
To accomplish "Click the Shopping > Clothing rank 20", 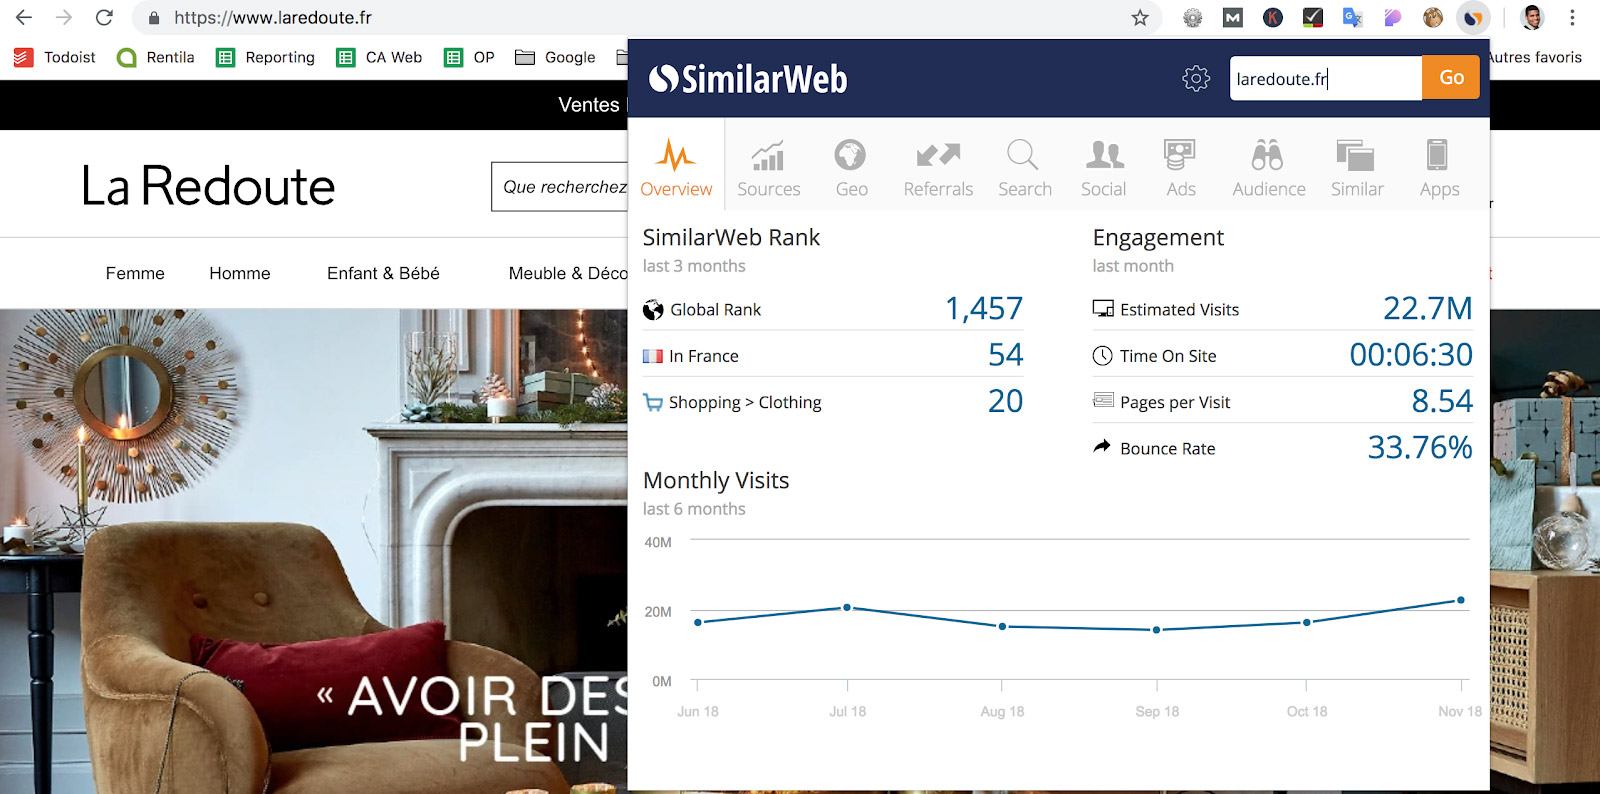I will point(1005,401).
